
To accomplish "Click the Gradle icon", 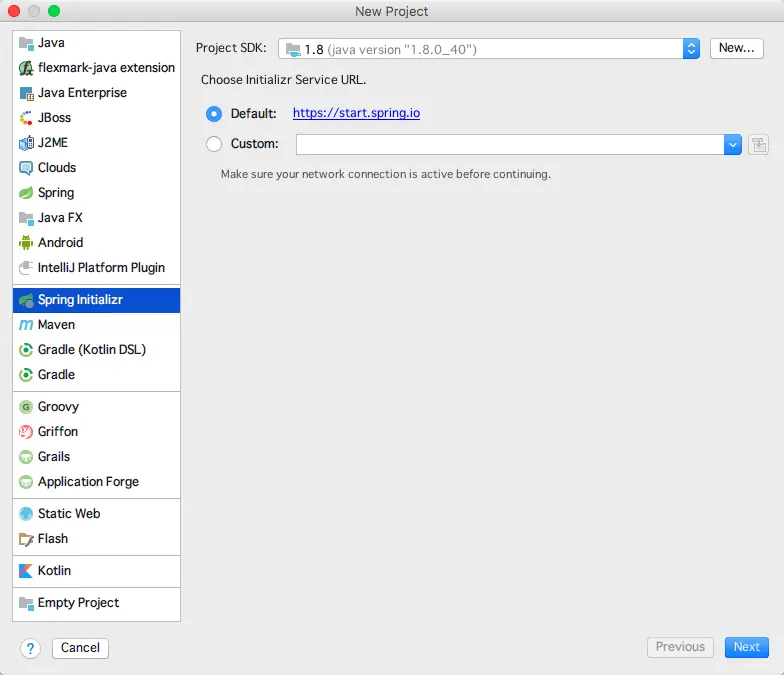I will [x=26, y=375].
